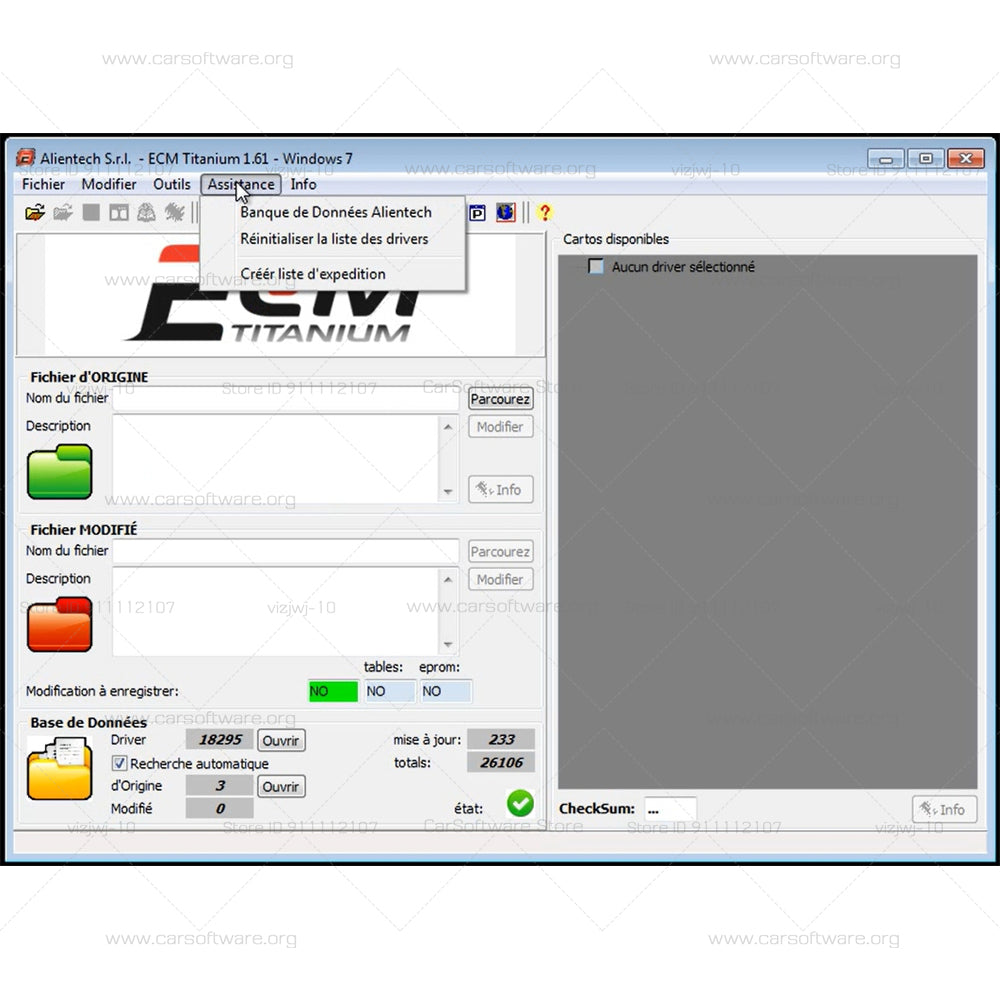Click Info button beside CheckSum

(x=944, y=809)
